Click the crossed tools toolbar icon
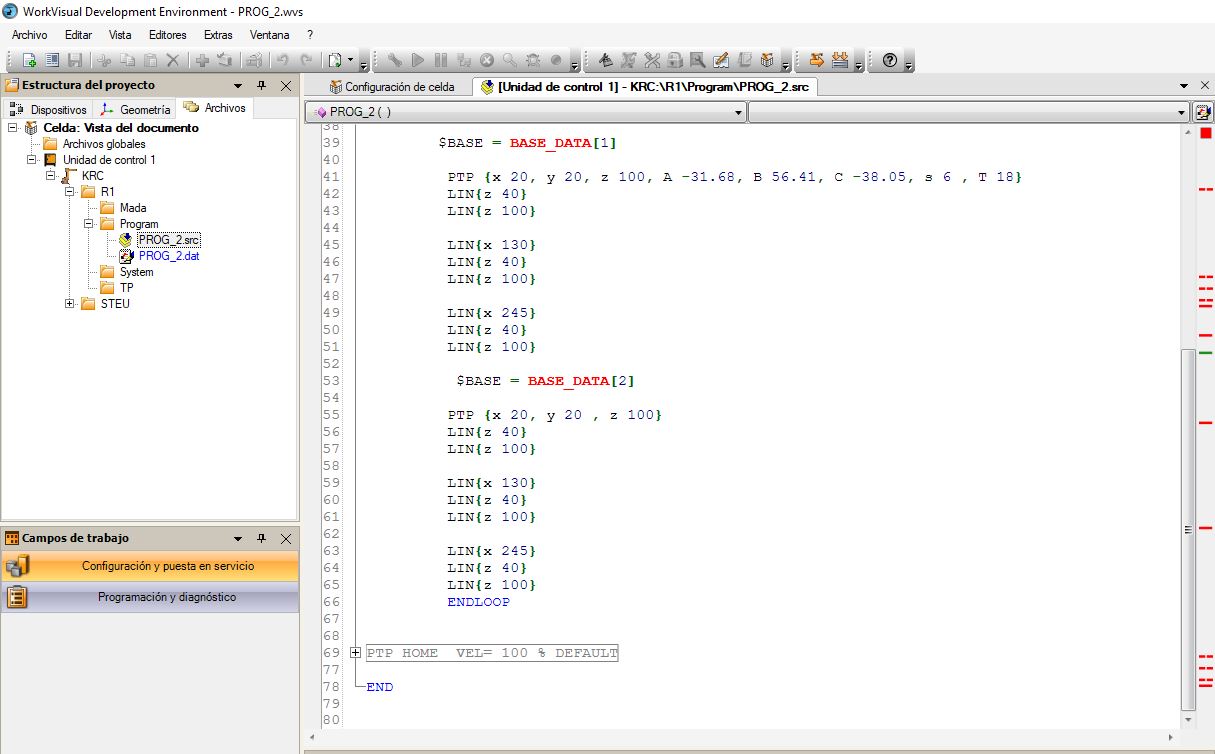 pos(652,61)
